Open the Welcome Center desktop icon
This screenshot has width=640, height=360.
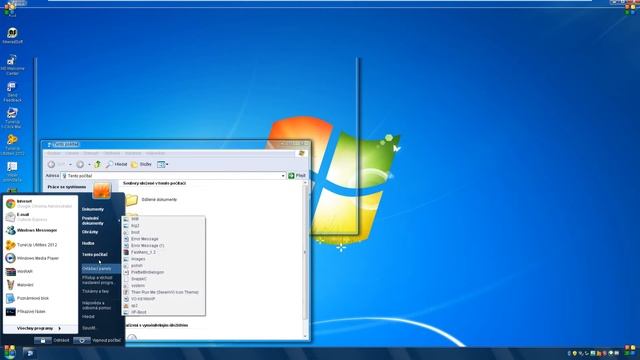coord(12,65)
